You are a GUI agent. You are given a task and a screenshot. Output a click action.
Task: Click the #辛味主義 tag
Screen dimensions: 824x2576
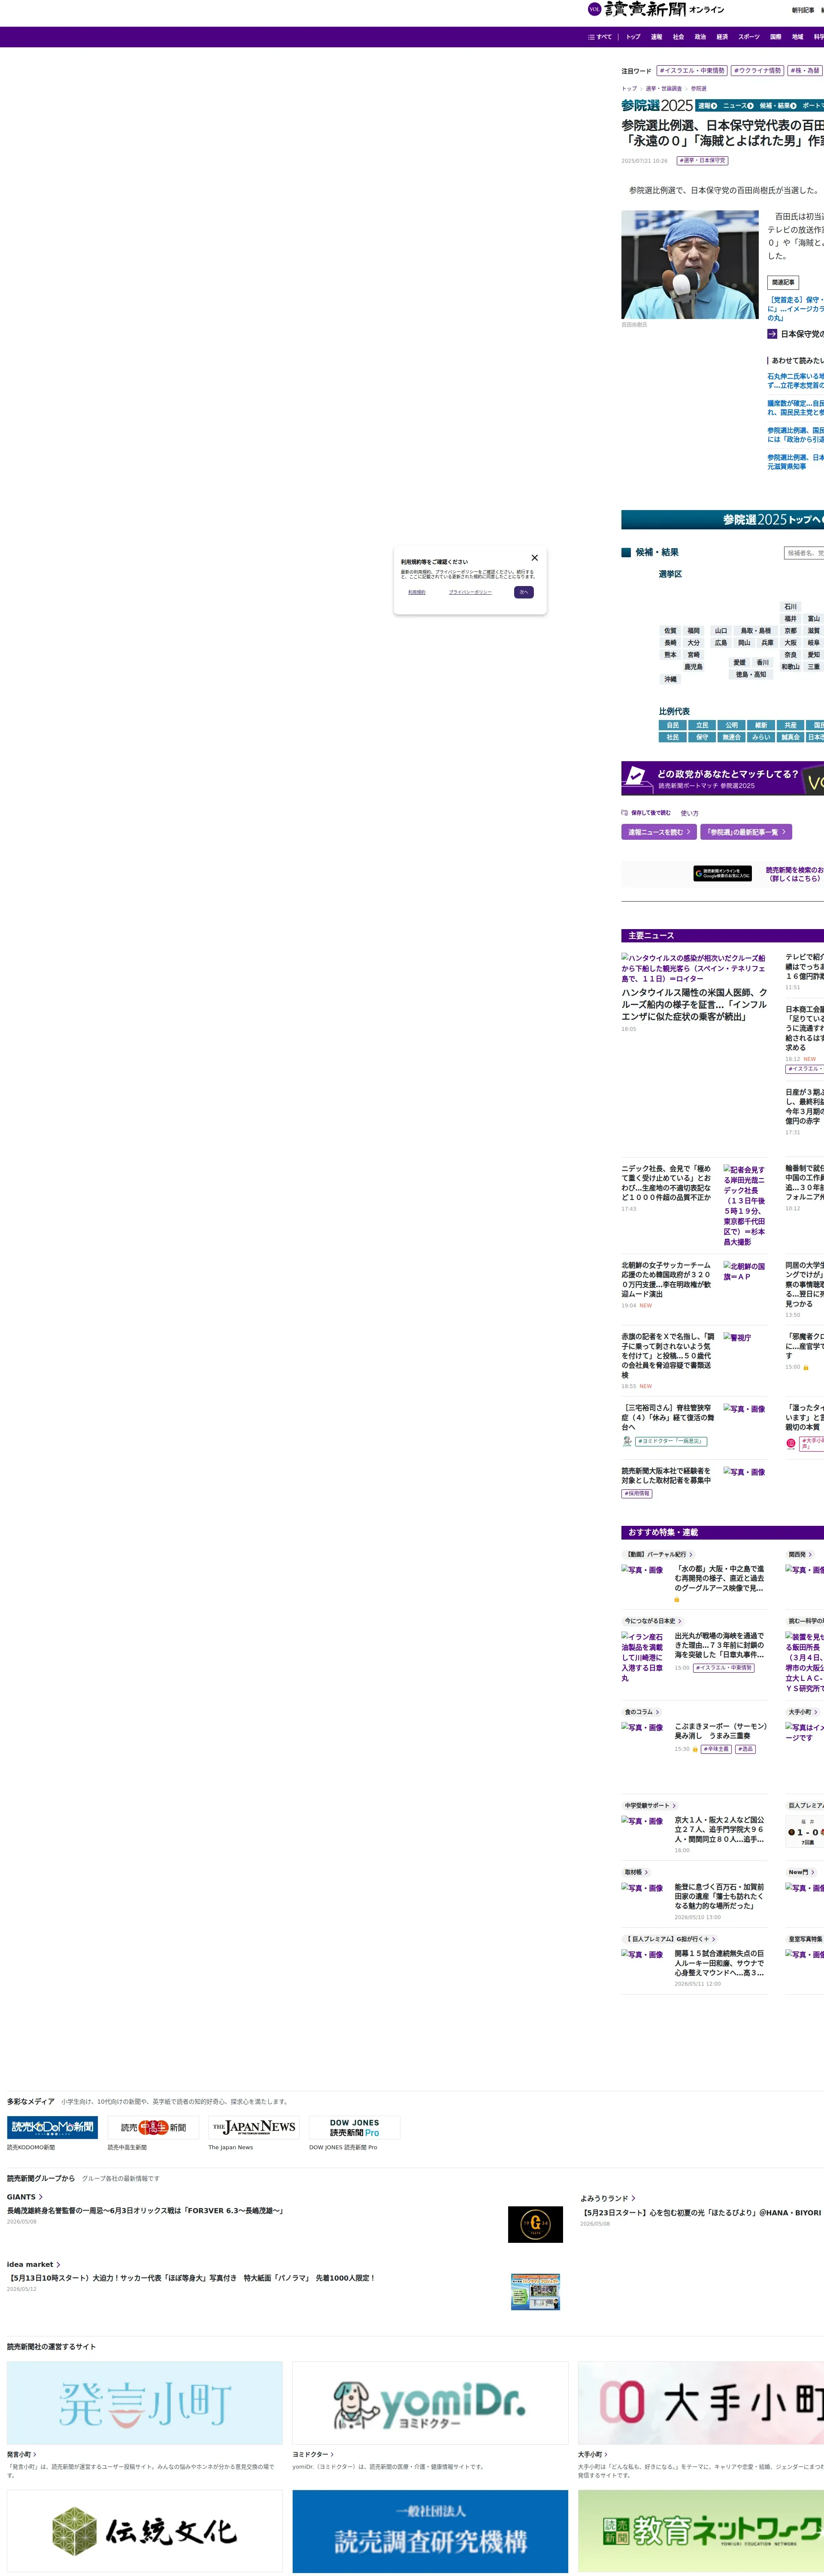click(x=716, y=1749)
